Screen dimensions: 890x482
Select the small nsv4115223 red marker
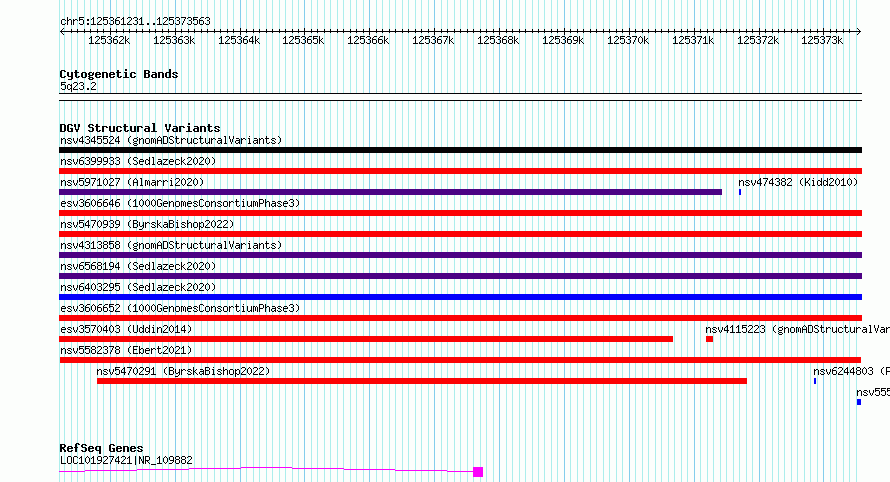coord(710,339)
